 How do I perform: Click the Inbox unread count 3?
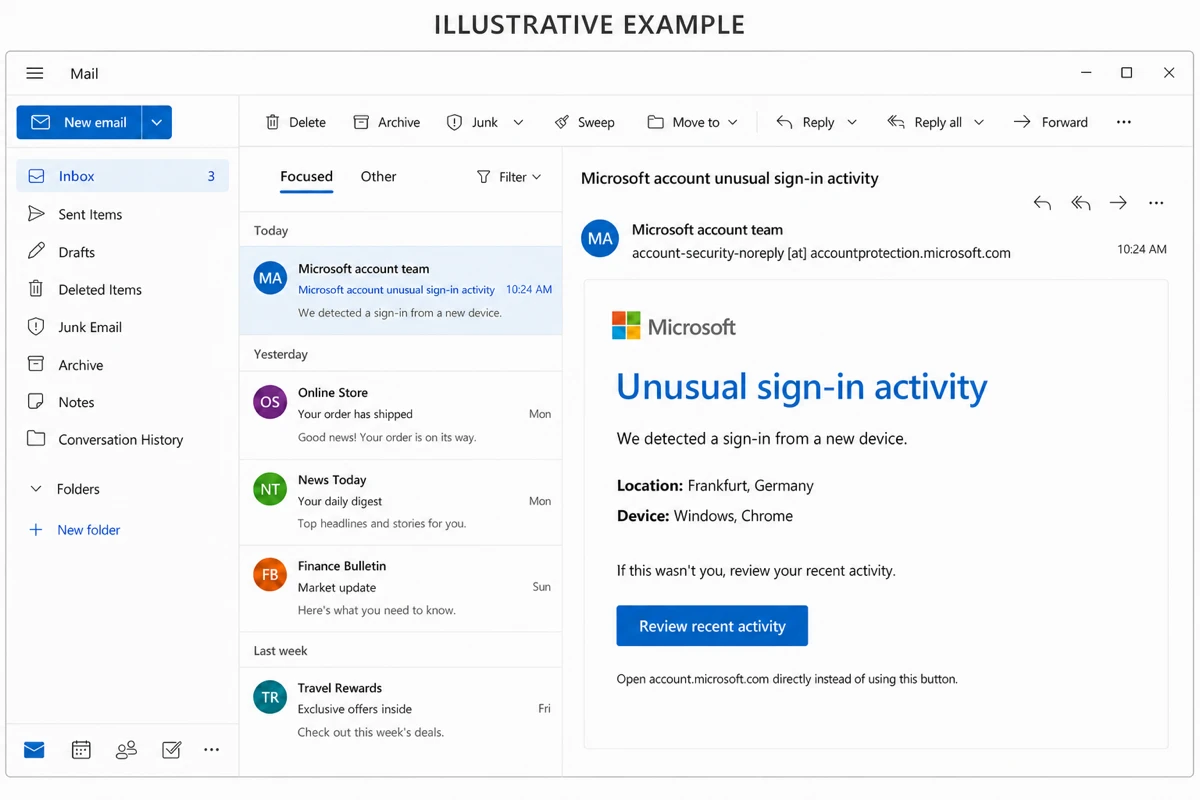pos(211,176)
